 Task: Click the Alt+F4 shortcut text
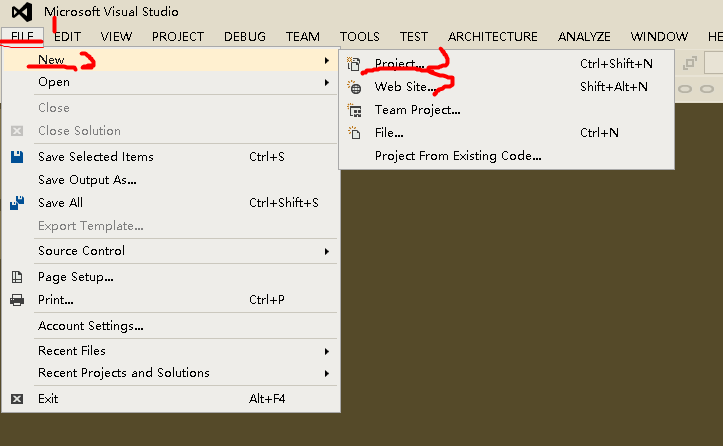267,399
